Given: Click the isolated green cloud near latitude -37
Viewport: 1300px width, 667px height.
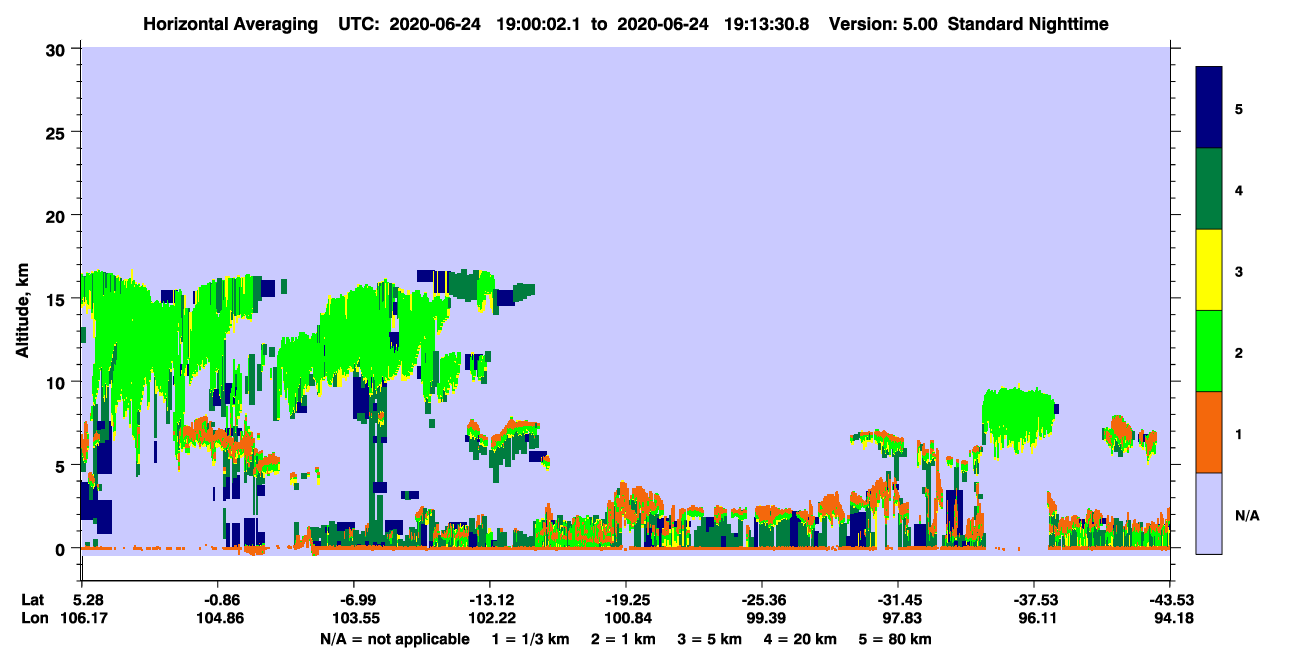Looking at the screenshot, I should (x=1018, y=418).
